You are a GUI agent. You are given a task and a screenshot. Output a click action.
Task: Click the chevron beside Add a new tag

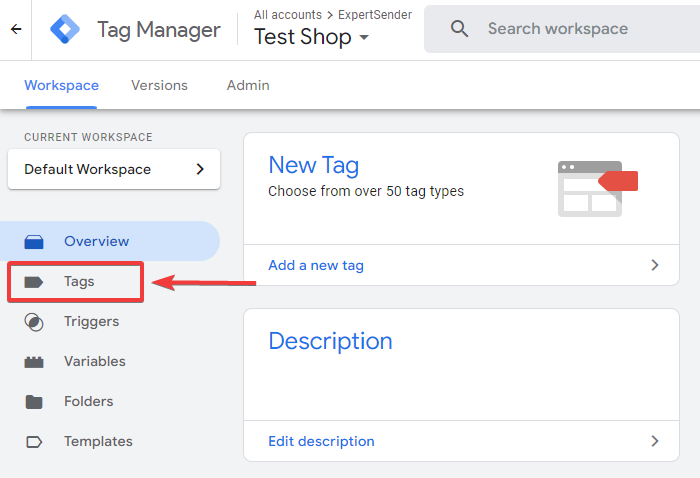click(x=655, y=265)
